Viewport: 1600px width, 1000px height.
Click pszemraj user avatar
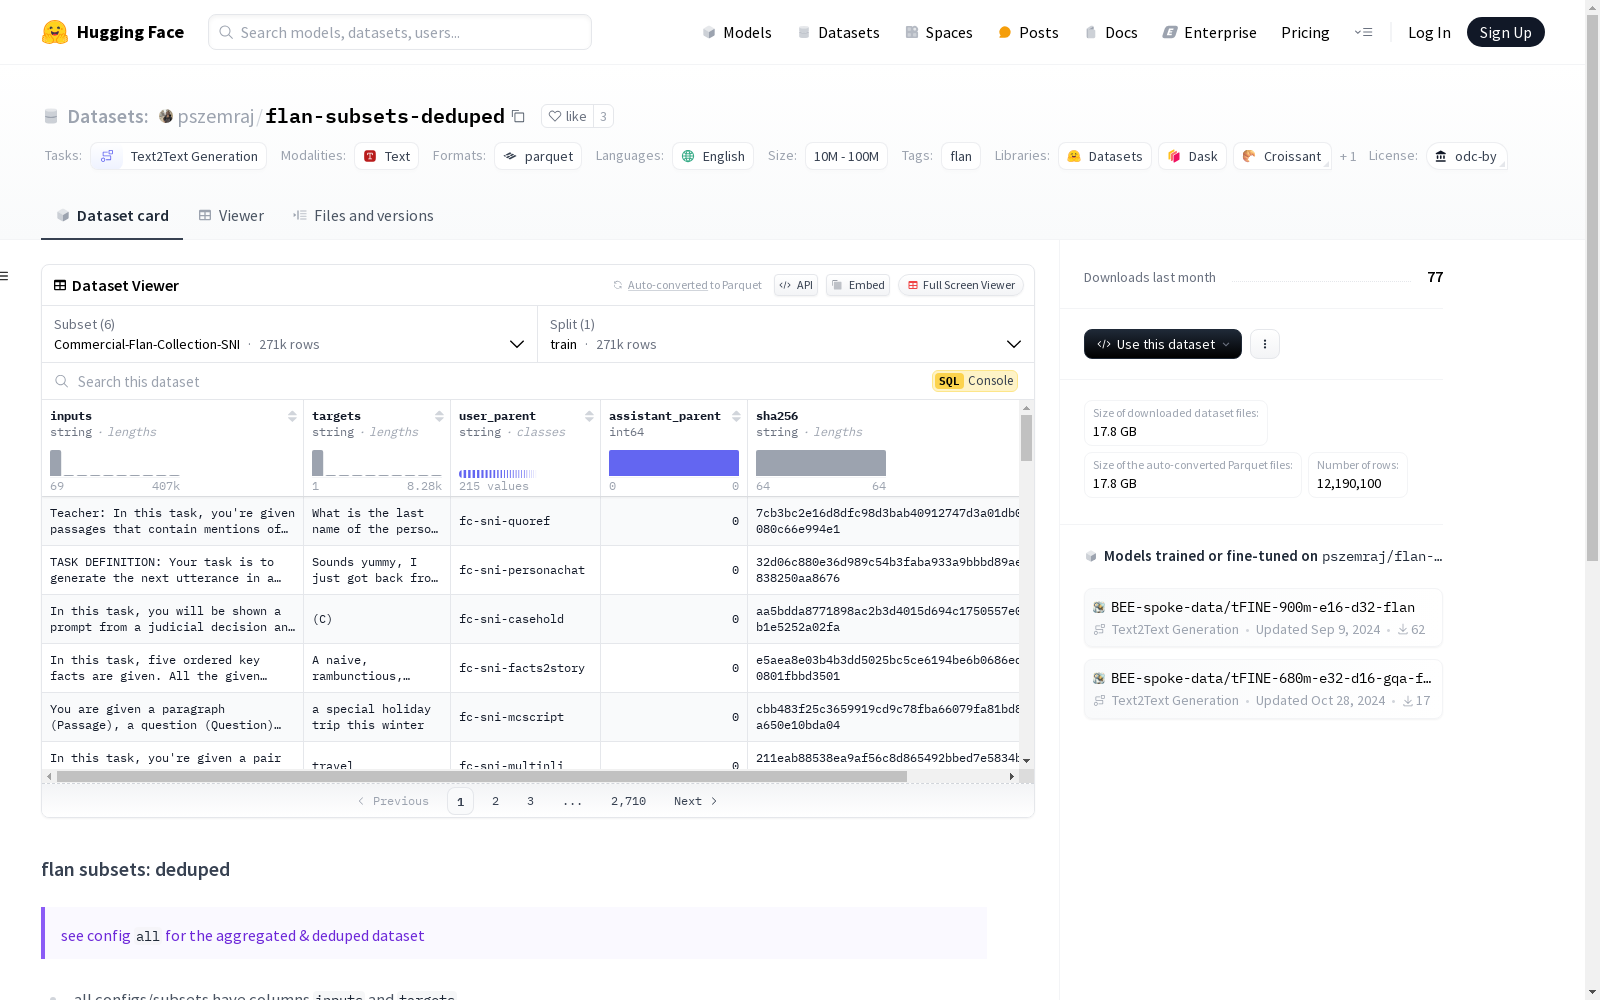(166, 116)
